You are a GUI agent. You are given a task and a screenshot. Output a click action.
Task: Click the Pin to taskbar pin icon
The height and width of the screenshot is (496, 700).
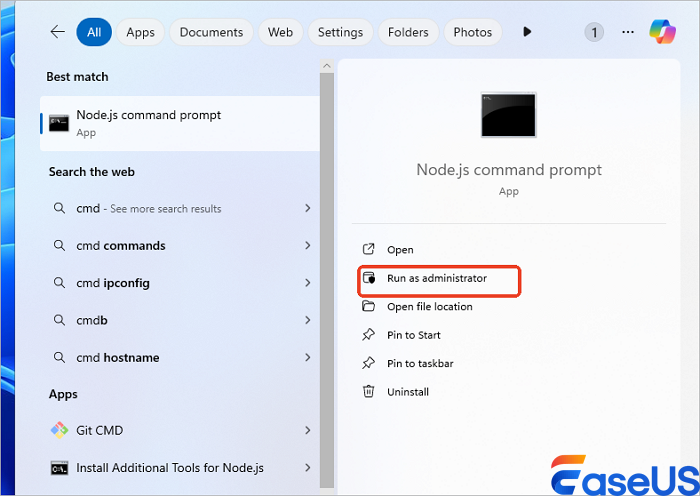pos(368,363)
